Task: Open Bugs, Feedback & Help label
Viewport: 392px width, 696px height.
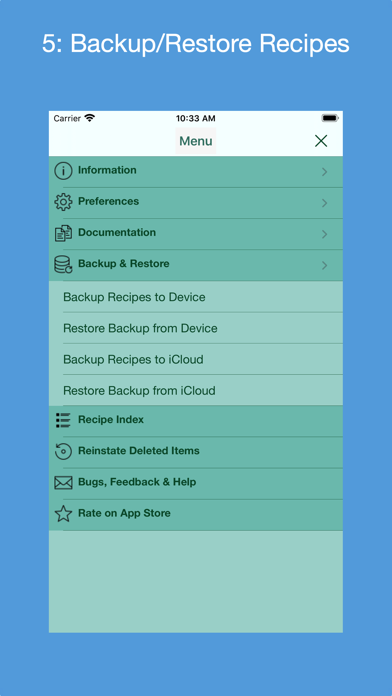Action: coord(137,482)
